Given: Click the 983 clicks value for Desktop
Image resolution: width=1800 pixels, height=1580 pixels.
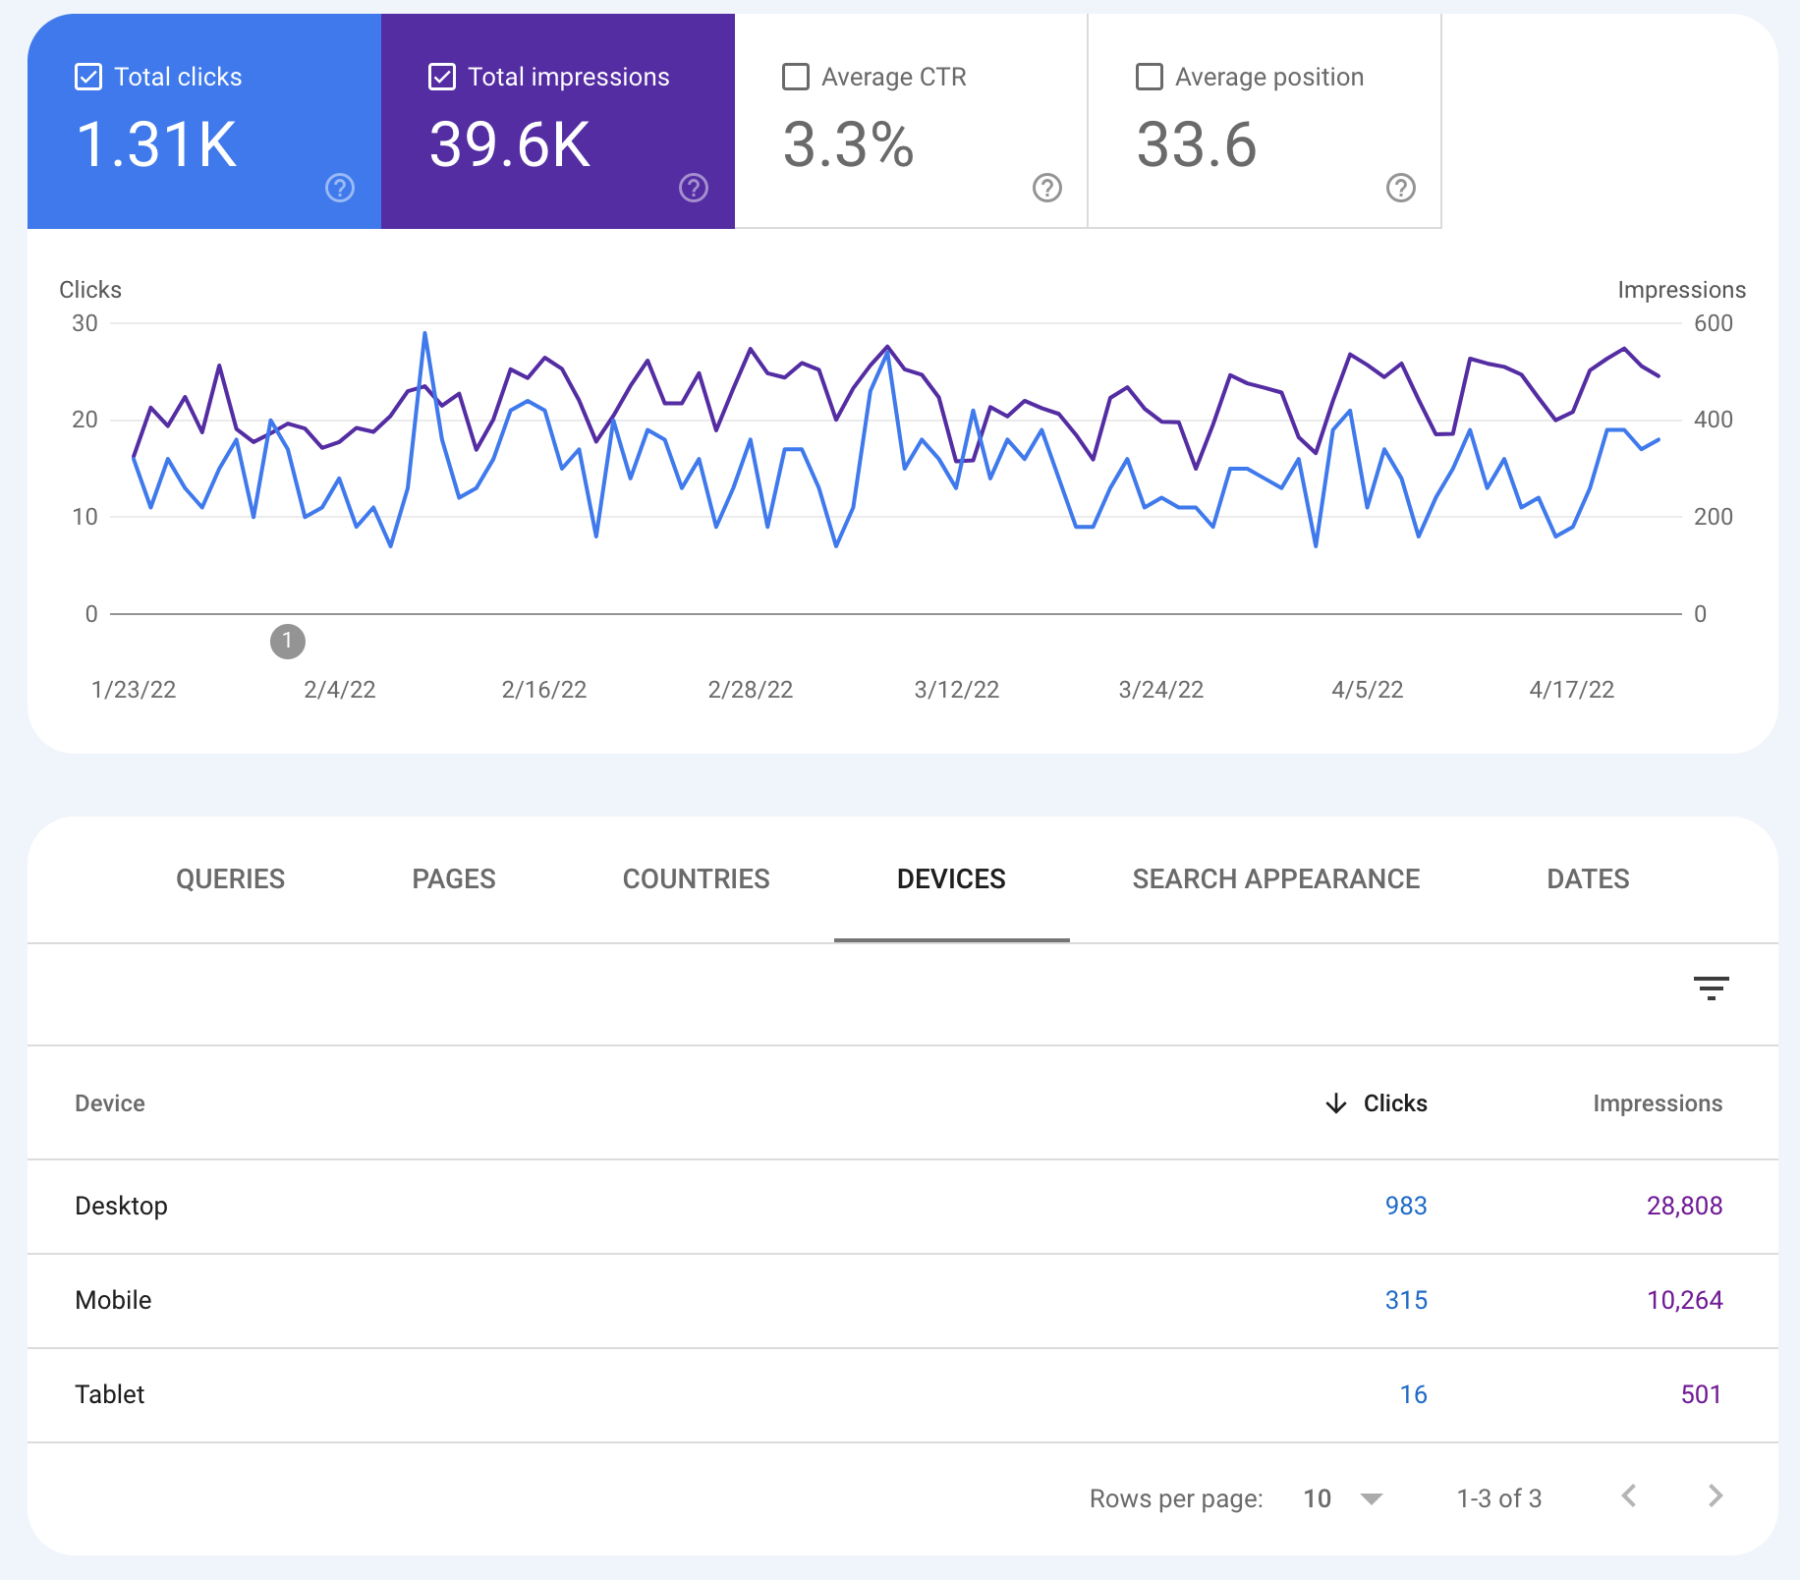Looking at the screenshot, I should [1406, 1206].
